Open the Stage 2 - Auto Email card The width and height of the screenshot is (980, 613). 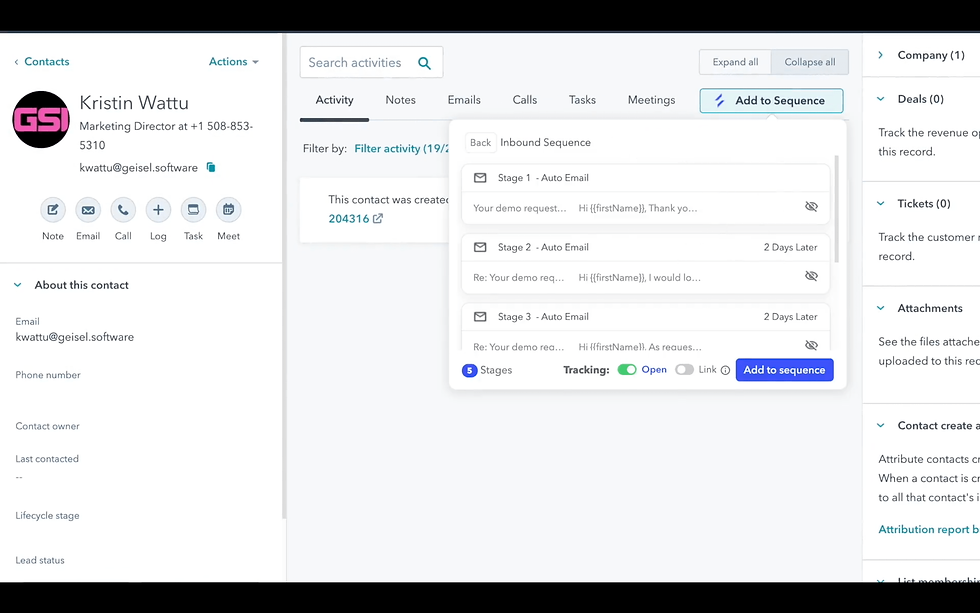click(x=646, y=263)
